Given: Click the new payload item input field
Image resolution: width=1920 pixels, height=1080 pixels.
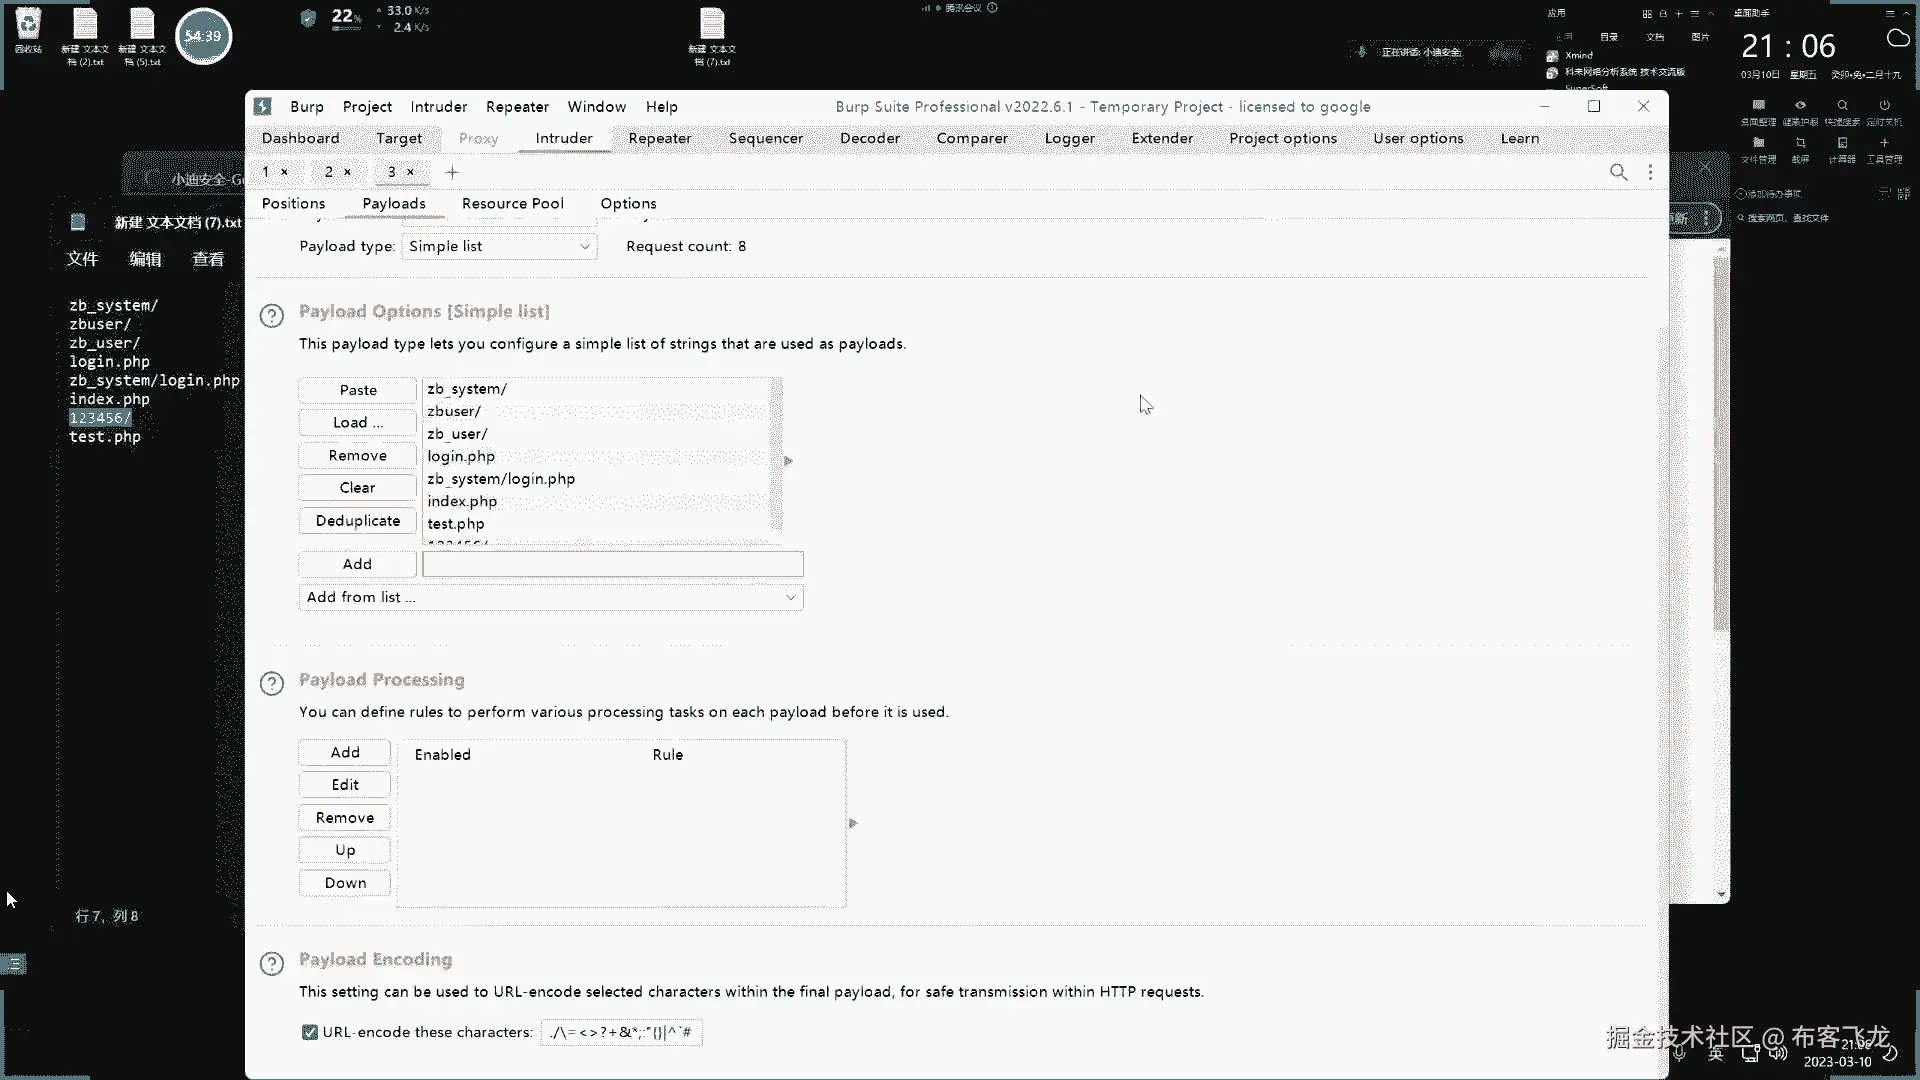Looking at the screenshot, I should coord(612,564).
